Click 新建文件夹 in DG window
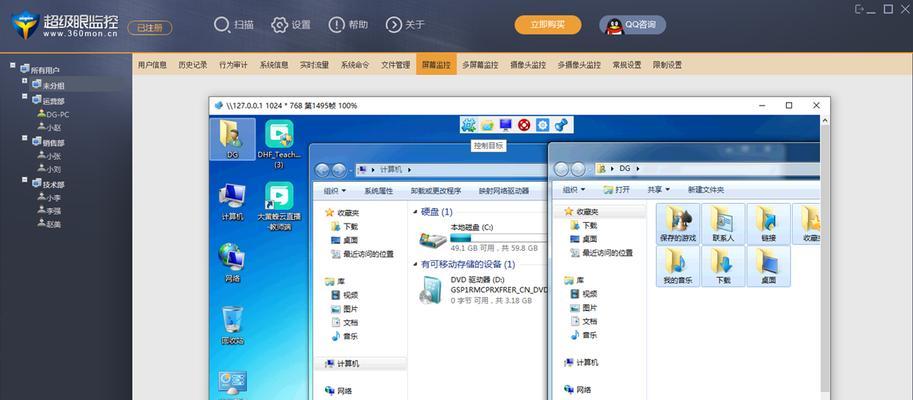This screenshot has width=913, height=400. (706, 190)
